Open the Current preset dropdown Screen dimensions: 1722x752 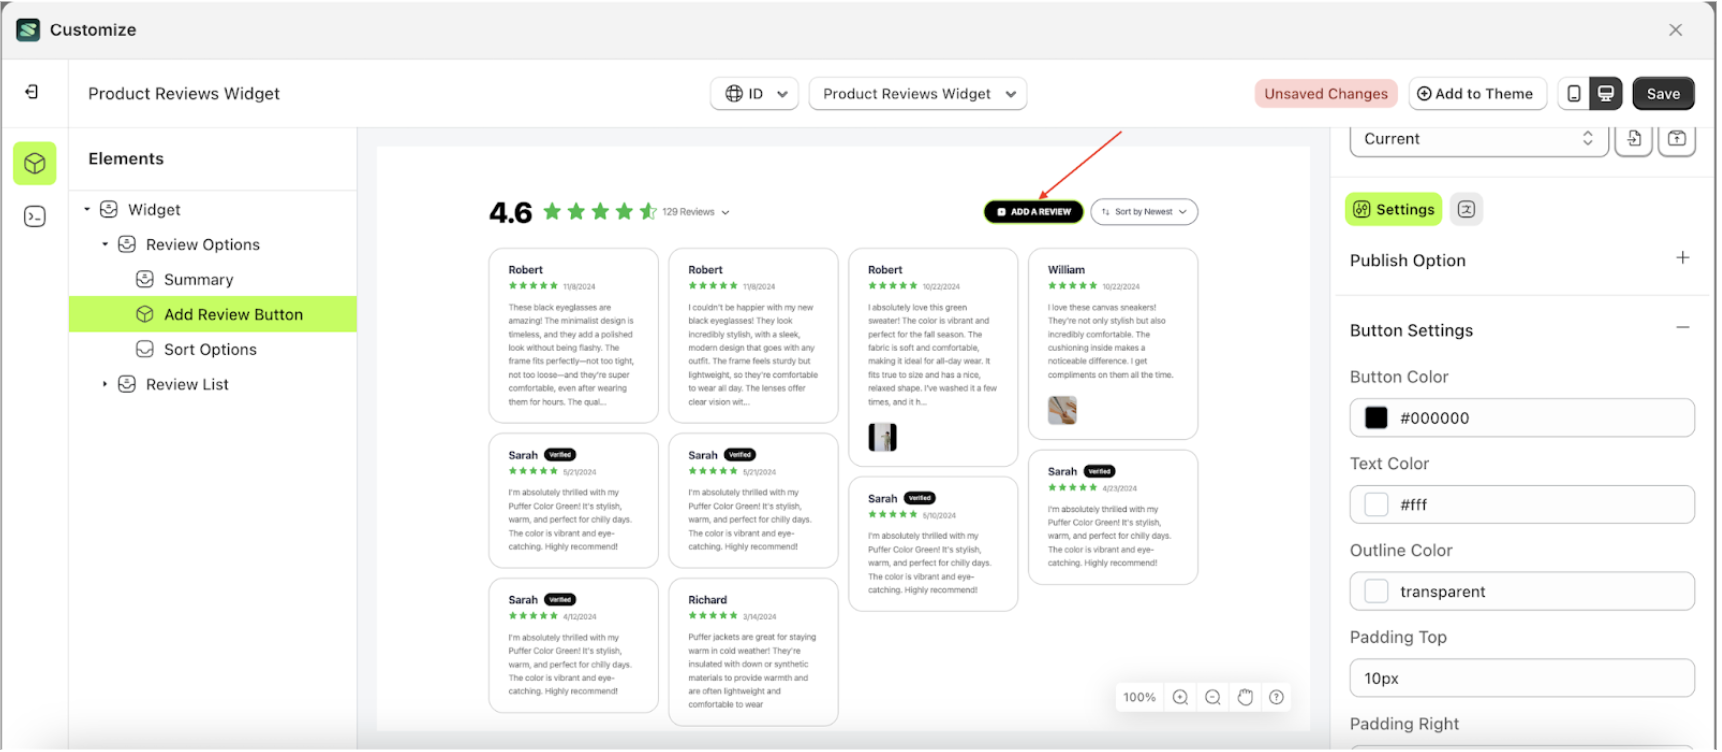(x=1479, y=139)
